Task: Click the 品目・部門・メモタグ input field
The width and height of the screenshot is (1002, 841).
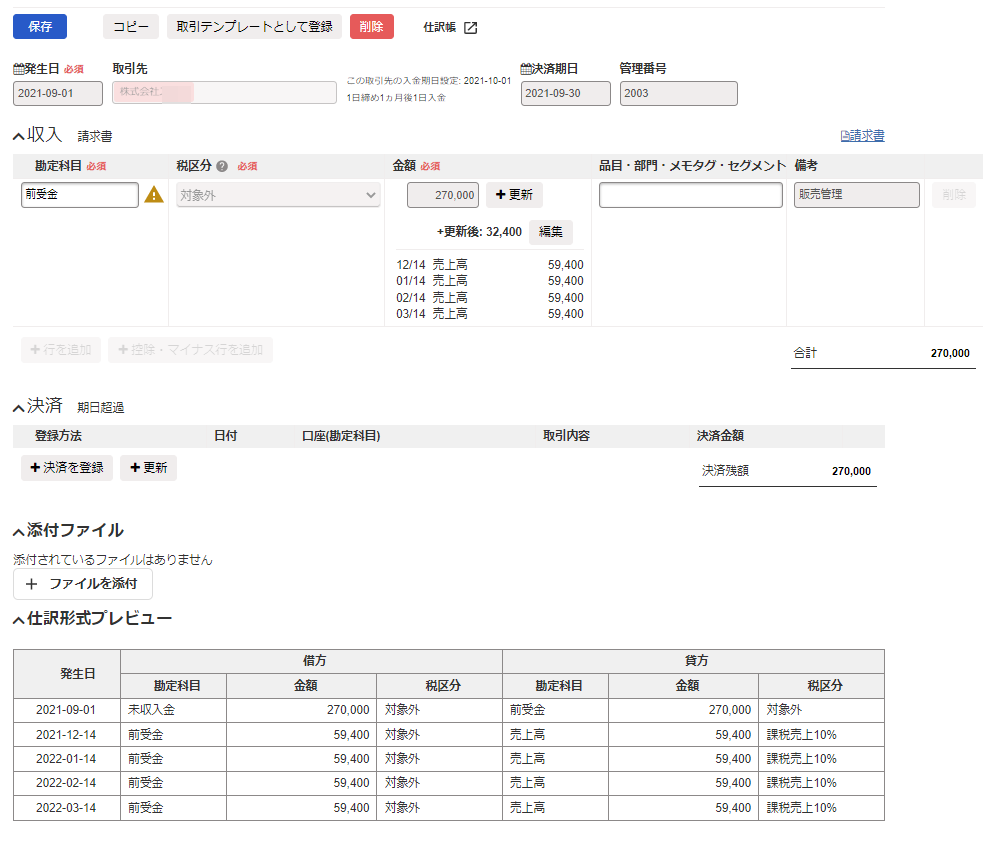Action: point(691,195)
